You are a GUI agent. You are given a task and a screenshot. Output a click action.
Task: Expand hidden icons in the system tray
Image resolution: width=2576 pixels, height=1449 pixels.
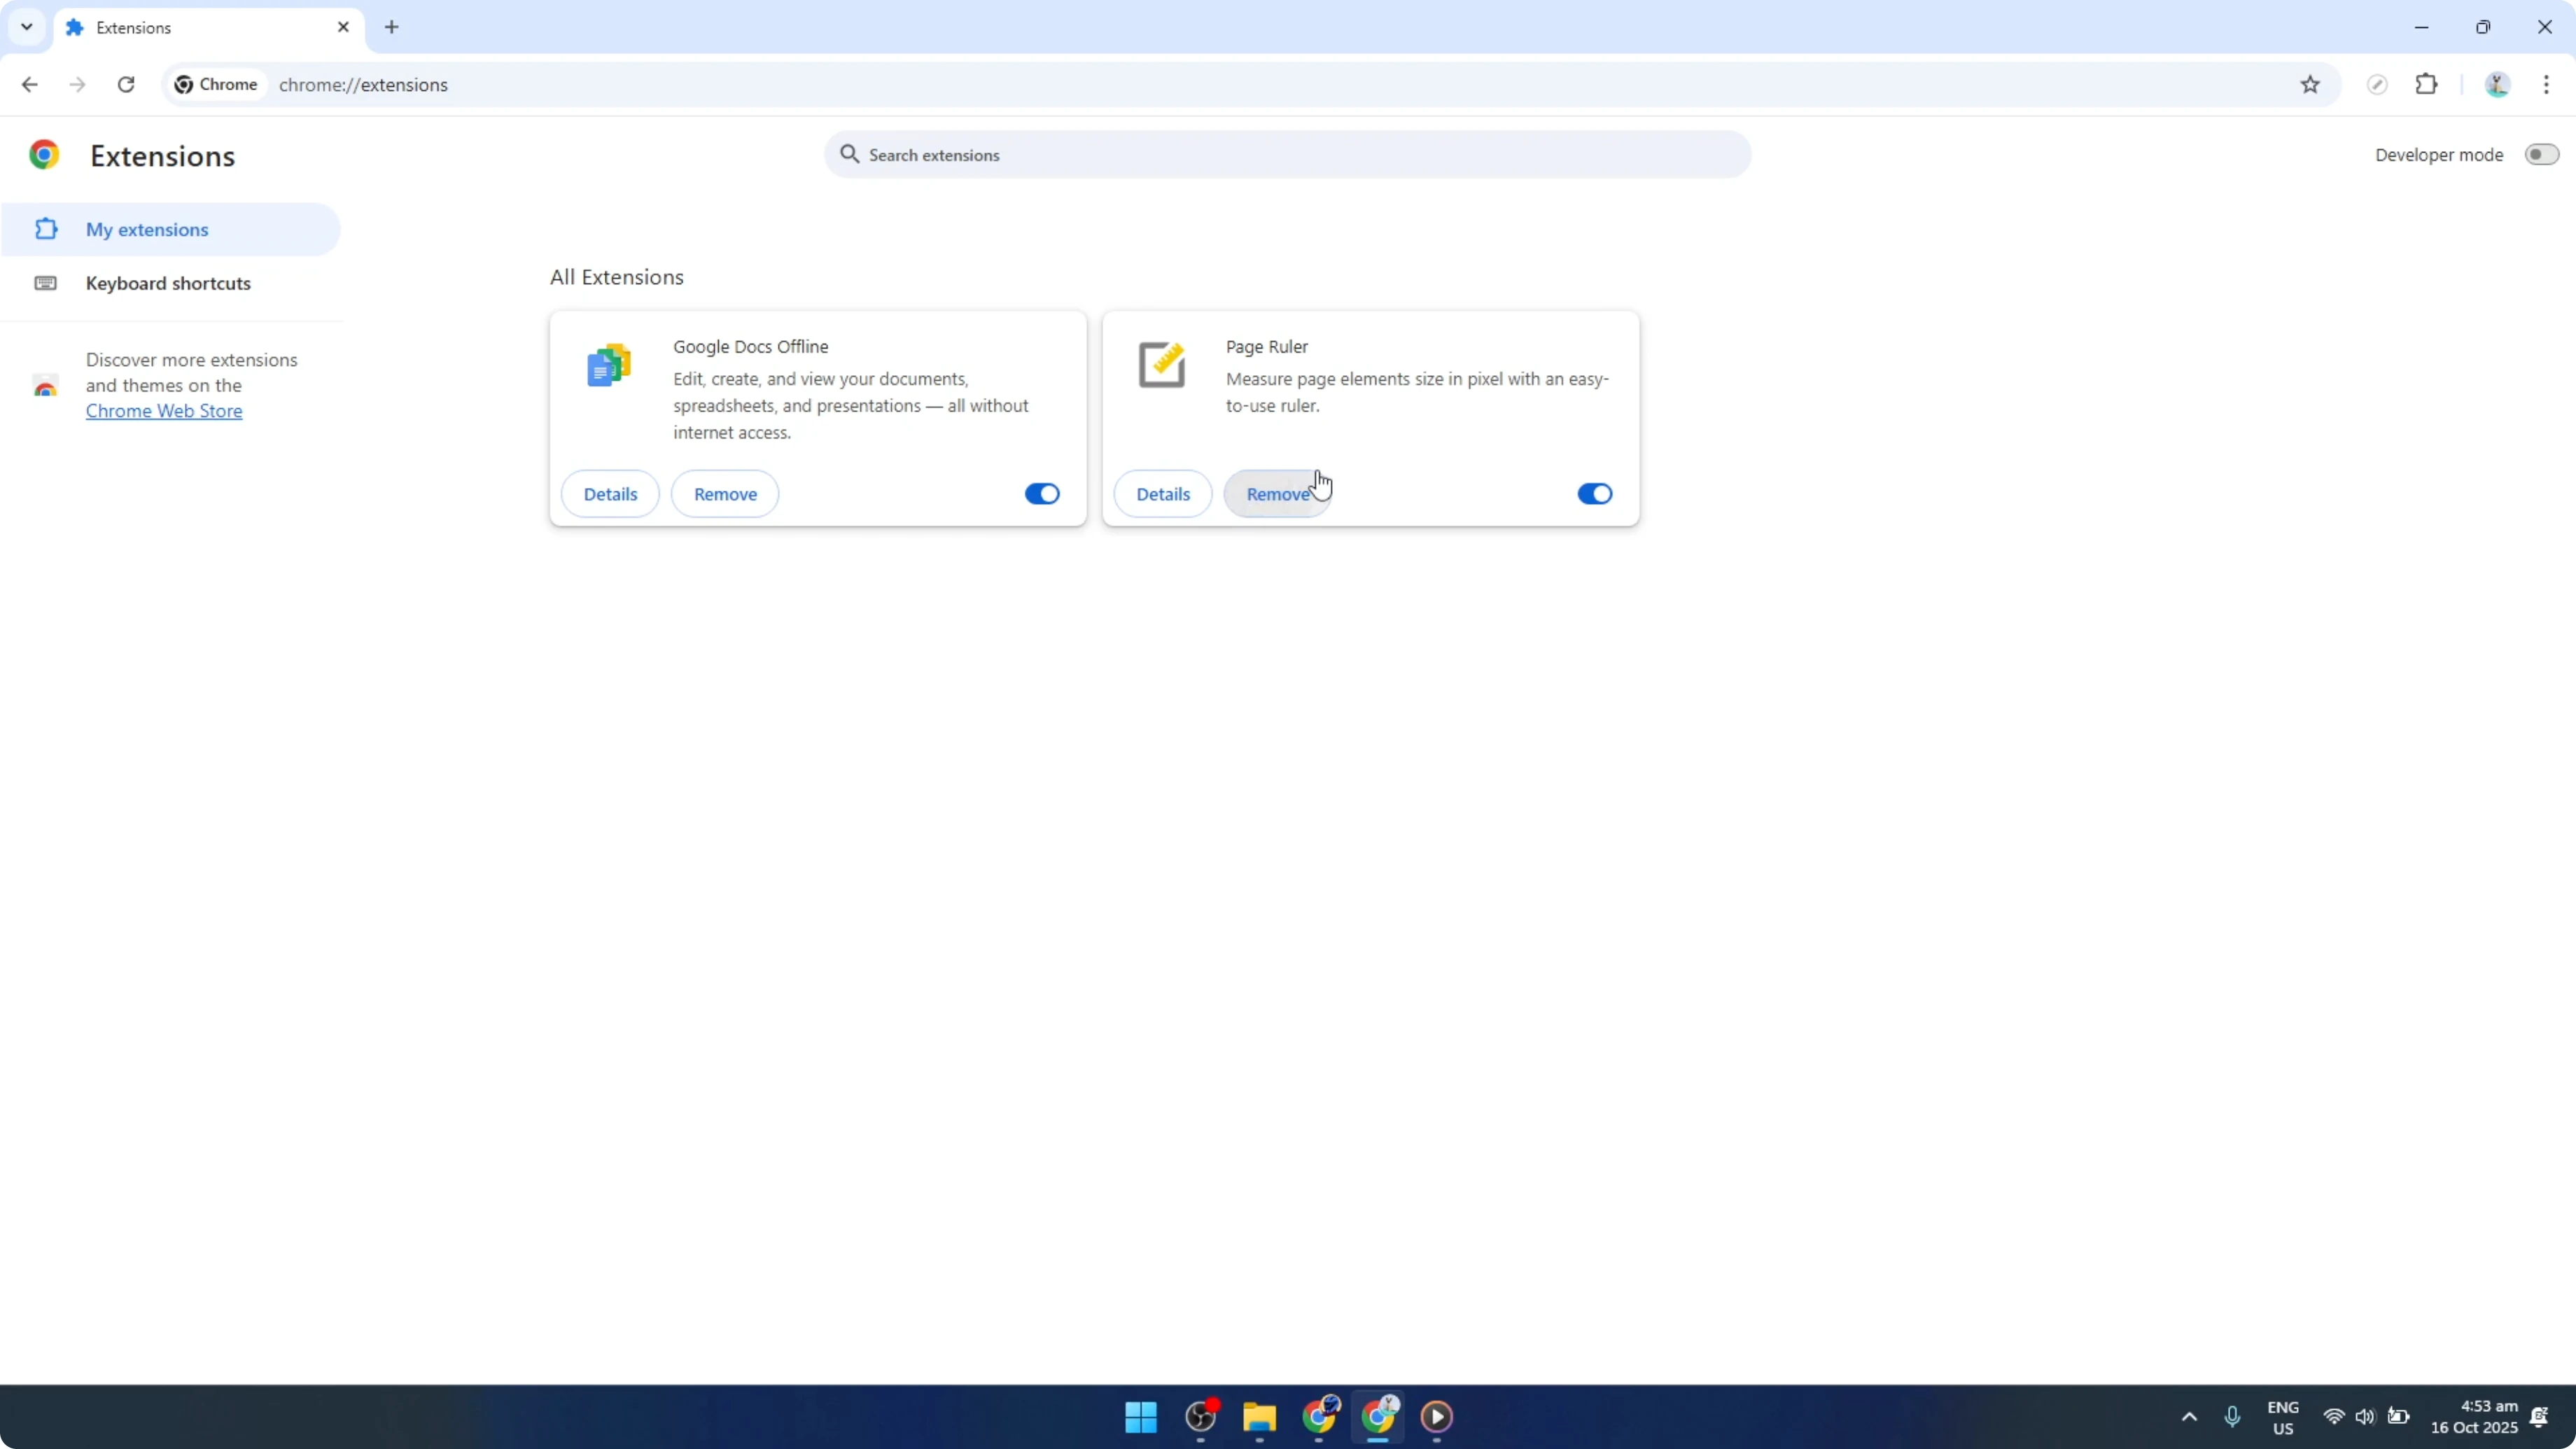pyautogui.click(x=2189, y=1417)
